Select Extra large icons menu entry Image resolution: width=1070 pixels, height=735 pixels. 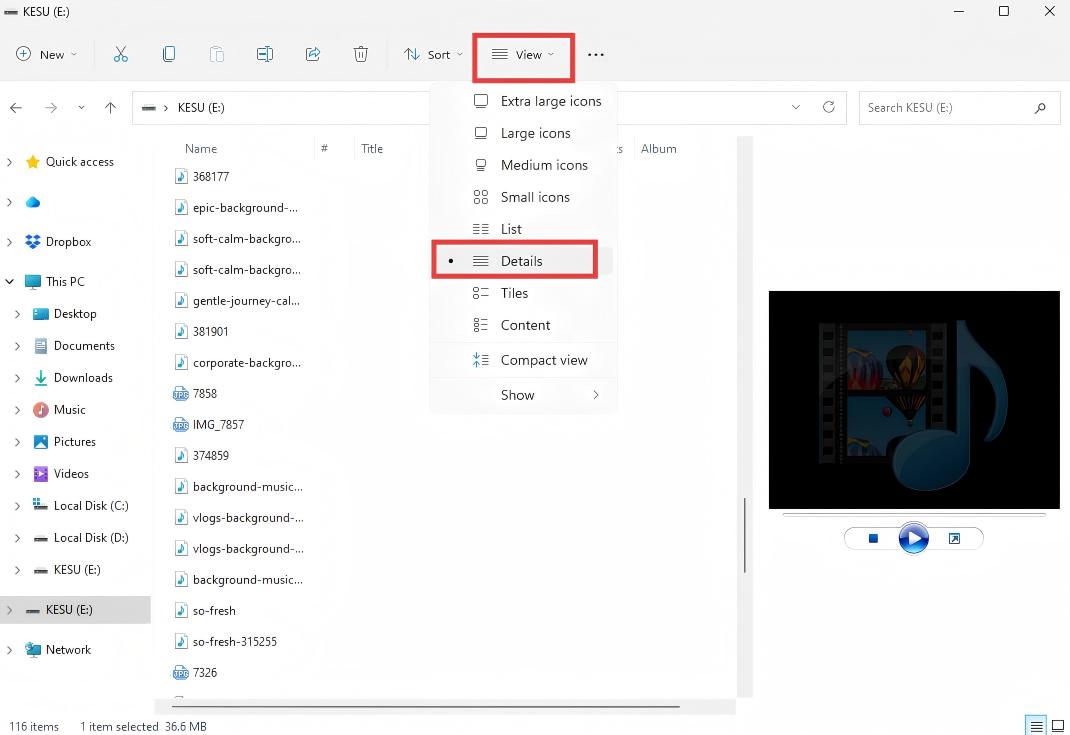(550, 101)
